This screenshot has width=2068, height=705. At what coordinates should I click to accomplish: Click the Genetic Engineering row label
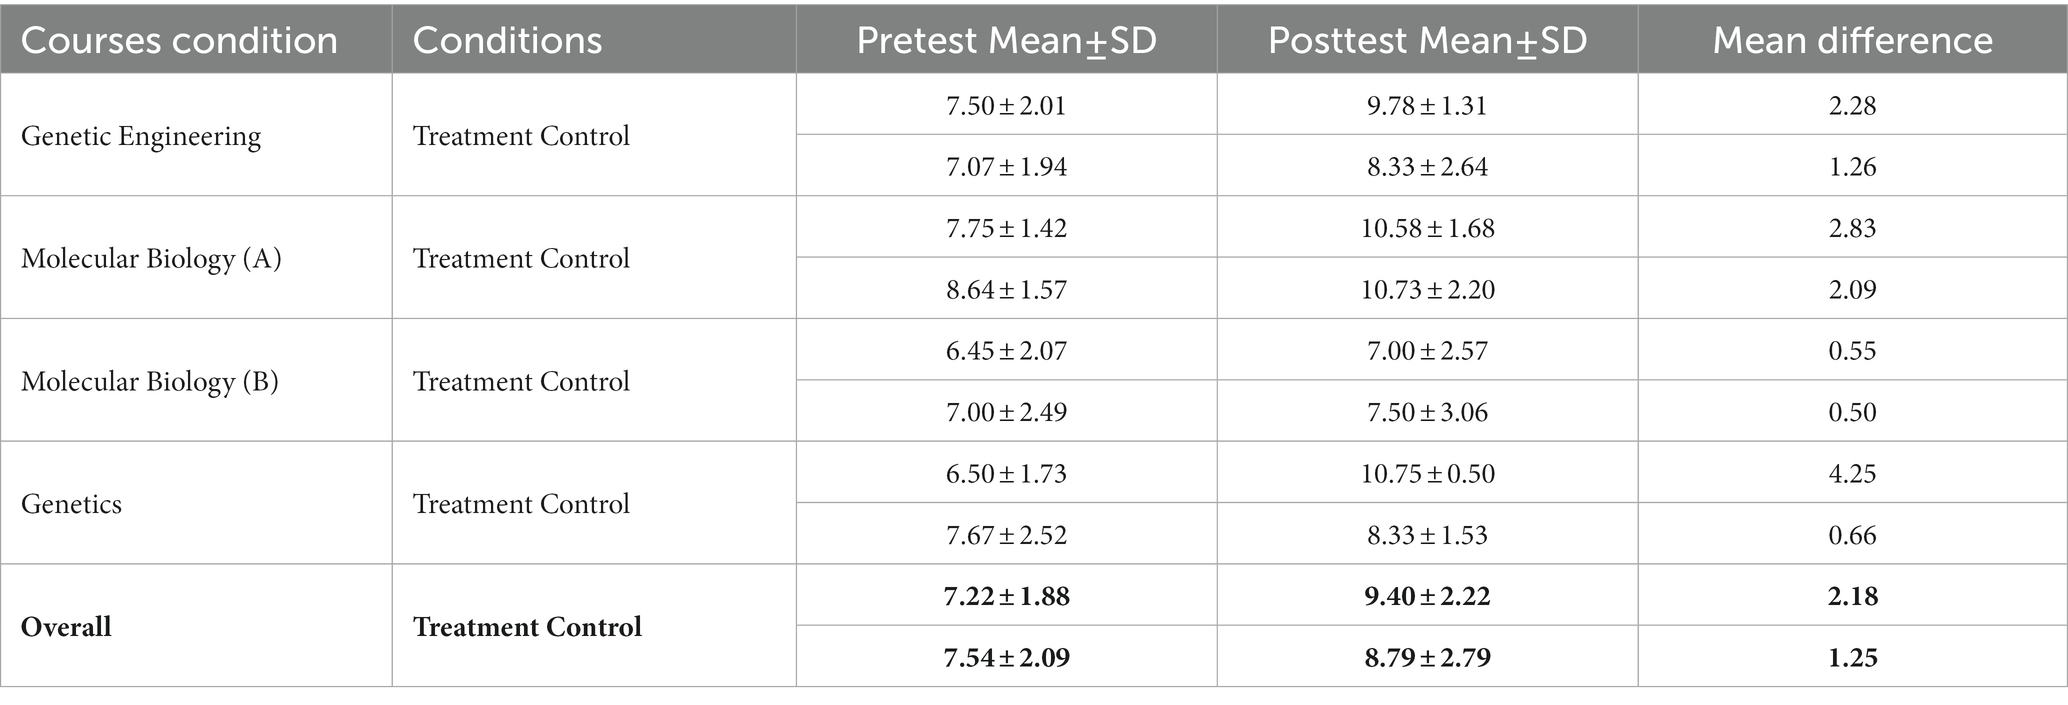point(141,135)
